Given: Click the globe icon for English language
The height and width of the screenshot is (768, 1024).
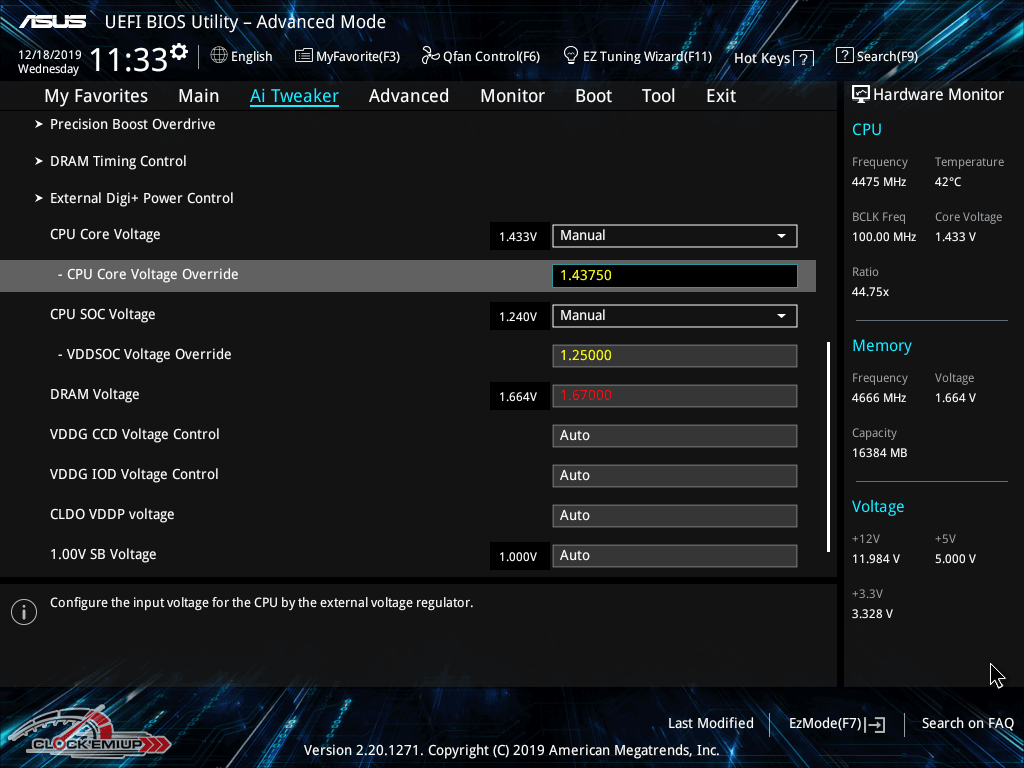Looking at the screenshot, I should pos(219,56).
